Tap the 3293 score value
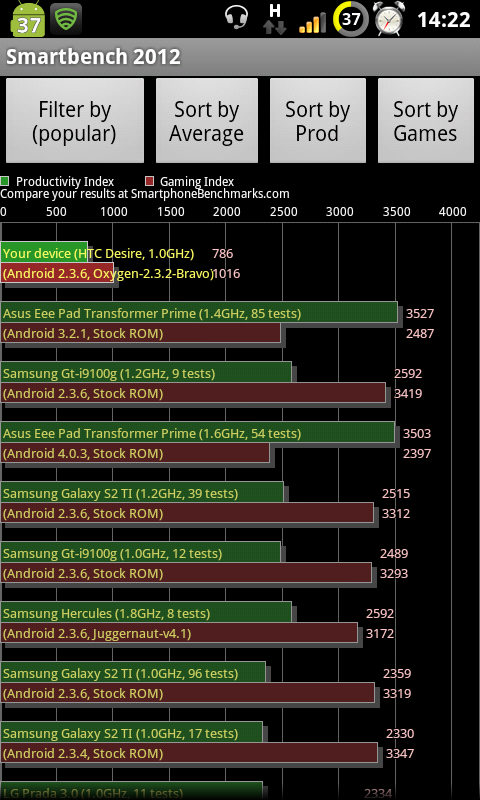Image resolution: width=480 pixels, height=800 pixels. (x=394, y=573)
